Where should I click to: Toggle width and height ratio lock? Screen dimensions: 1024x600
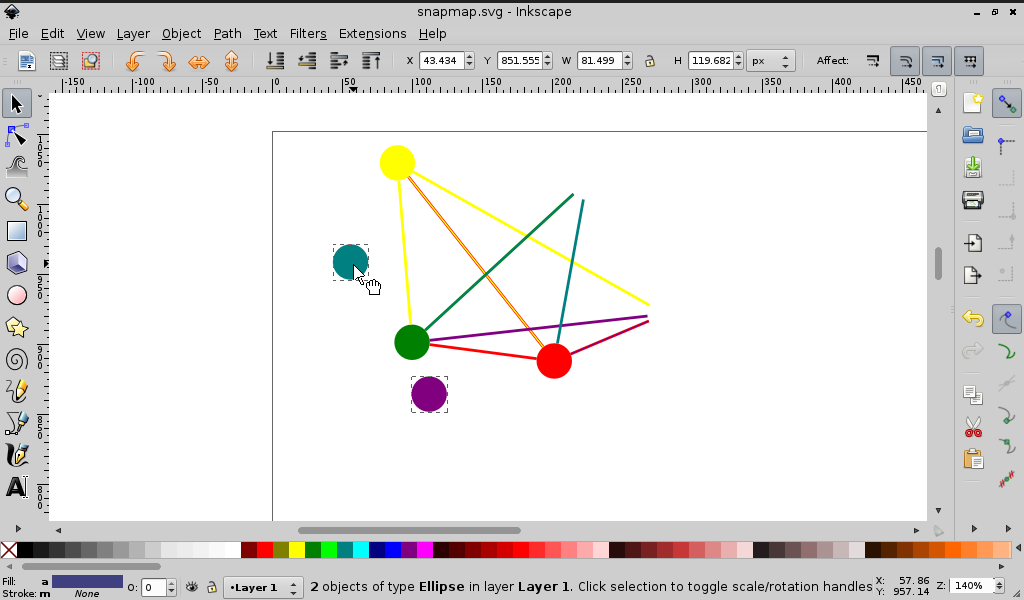tap(649, 61)
